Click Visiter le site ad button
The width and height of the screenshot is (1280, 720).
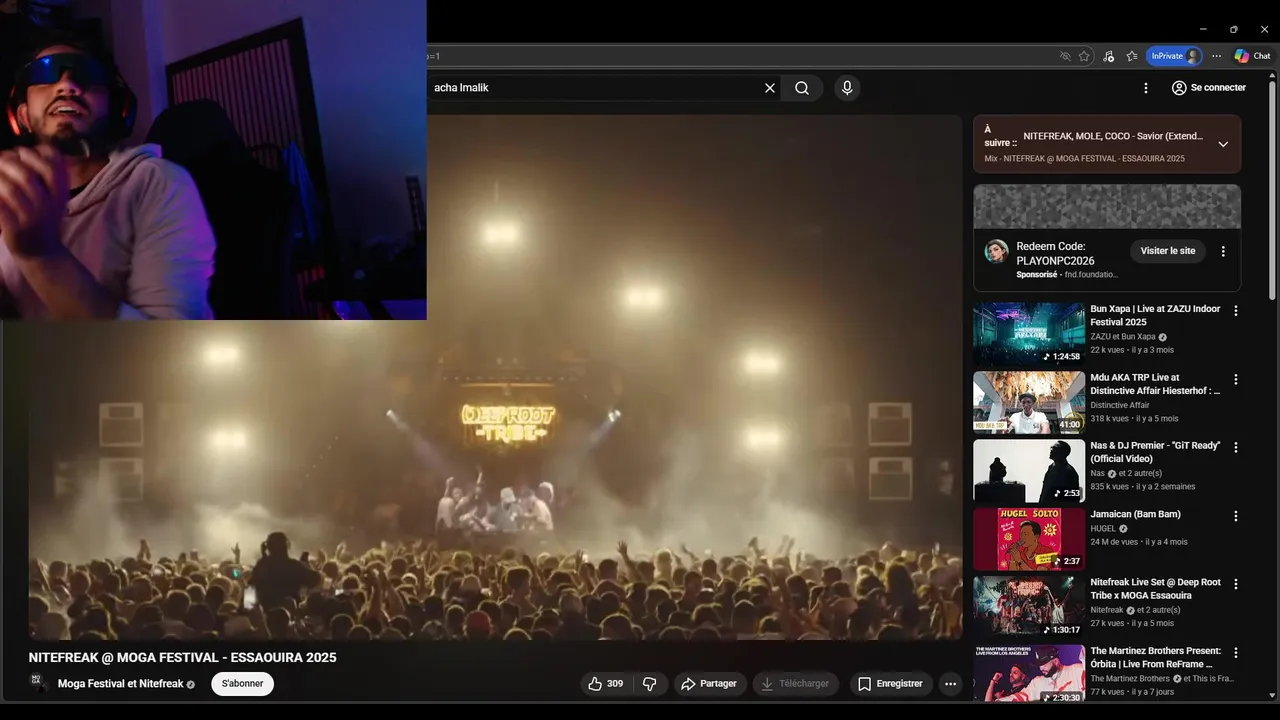coord(1167,251)
